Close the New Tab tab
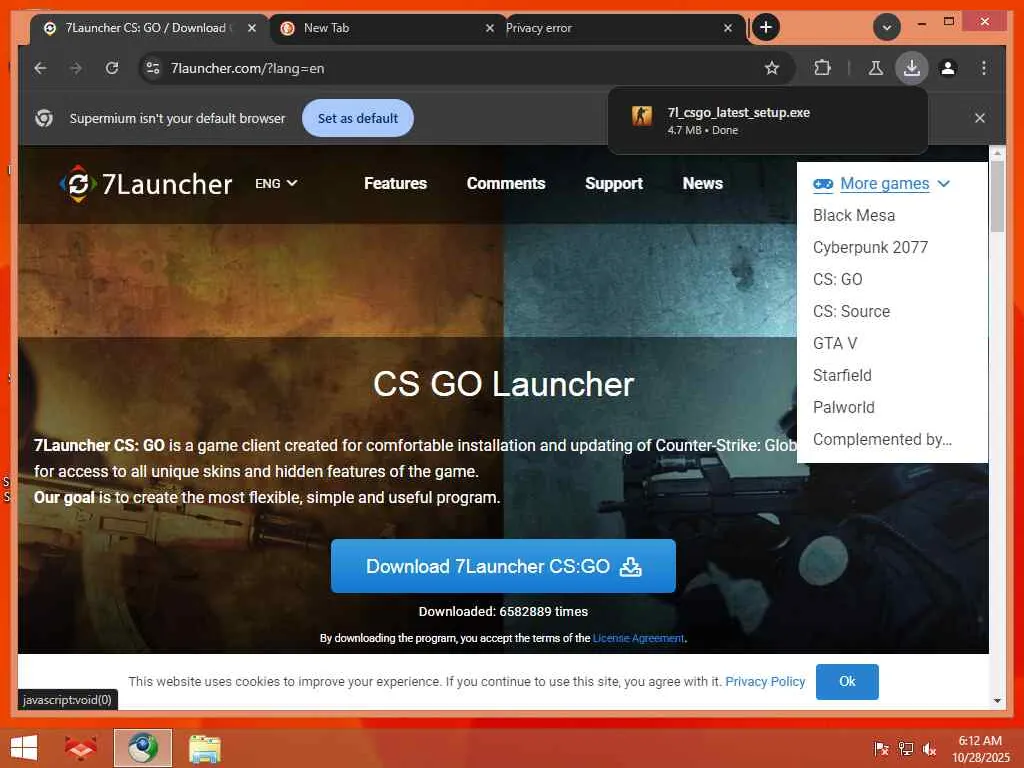The height and width of the screenshot is (768, 1024). (x=490, y=28)
